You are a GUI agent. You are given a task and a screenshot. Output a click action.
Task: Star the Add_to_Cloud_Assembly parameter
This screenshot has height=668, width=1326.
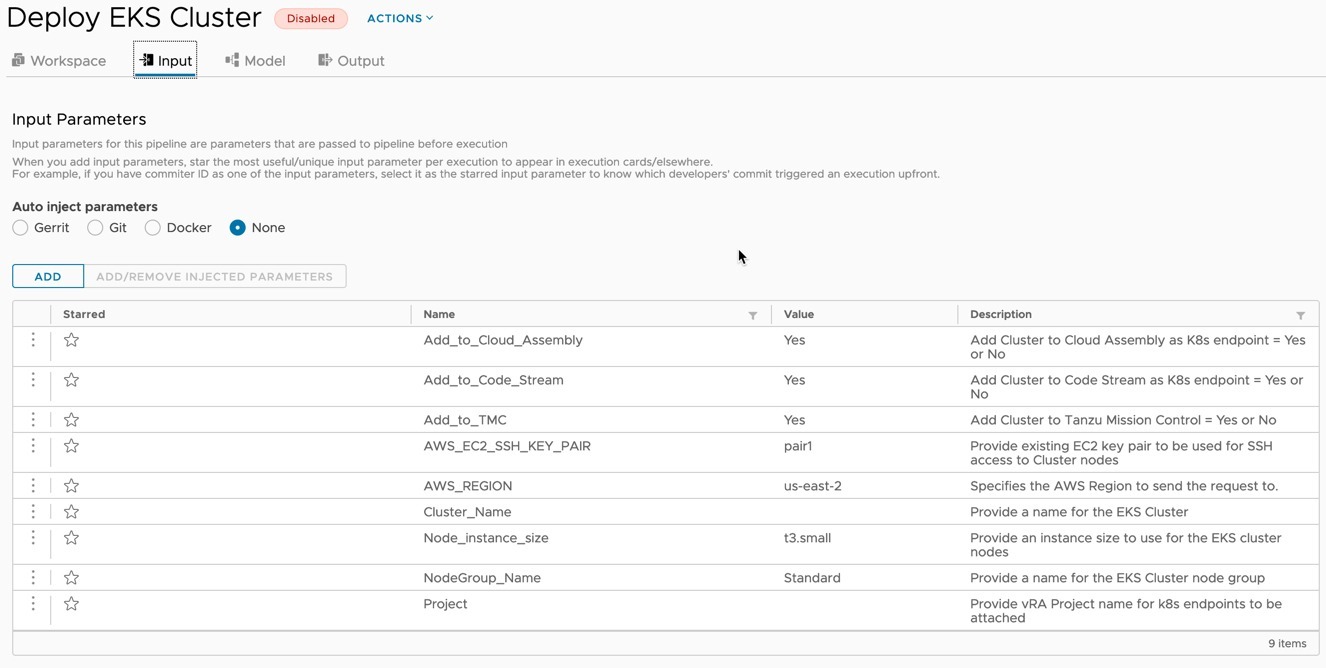(x=71, y=340)
